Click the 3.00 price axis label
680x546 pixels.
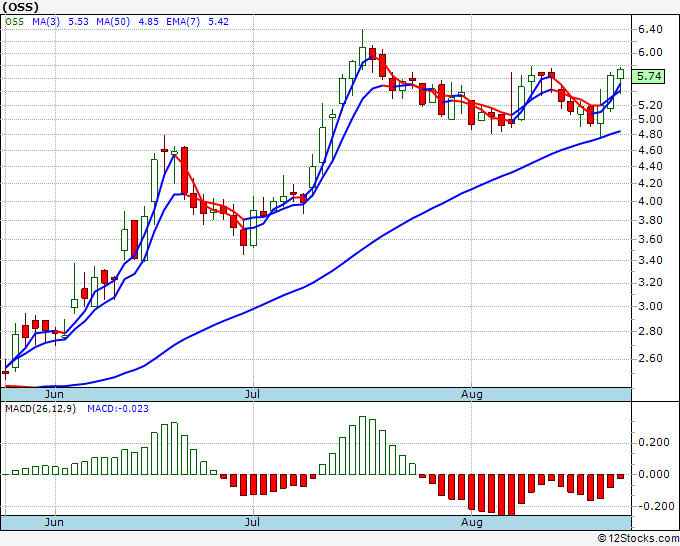coord(650,307)
